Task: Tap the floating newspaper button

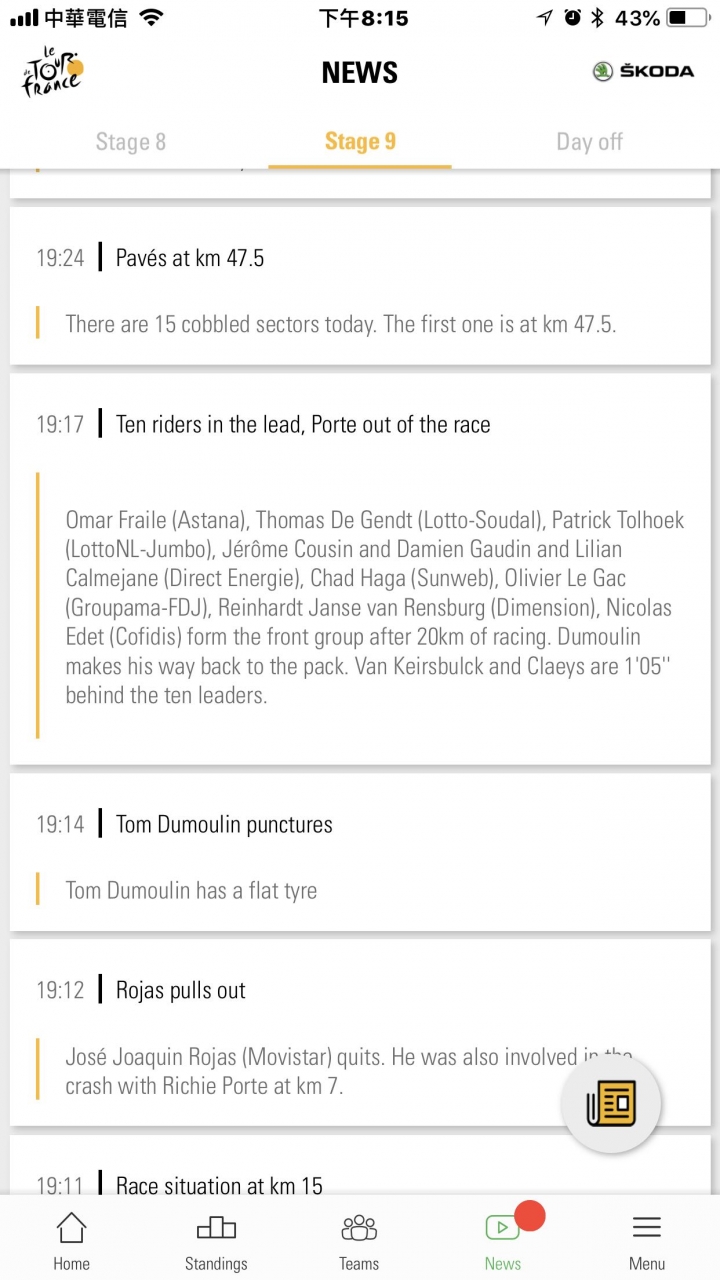Action: pos(611,1104)
